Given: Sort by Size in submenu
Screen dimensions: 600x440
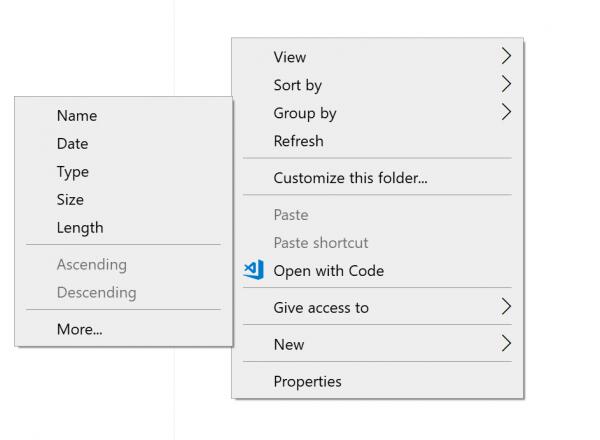Looking at the screenshot, I should [70, 199].
